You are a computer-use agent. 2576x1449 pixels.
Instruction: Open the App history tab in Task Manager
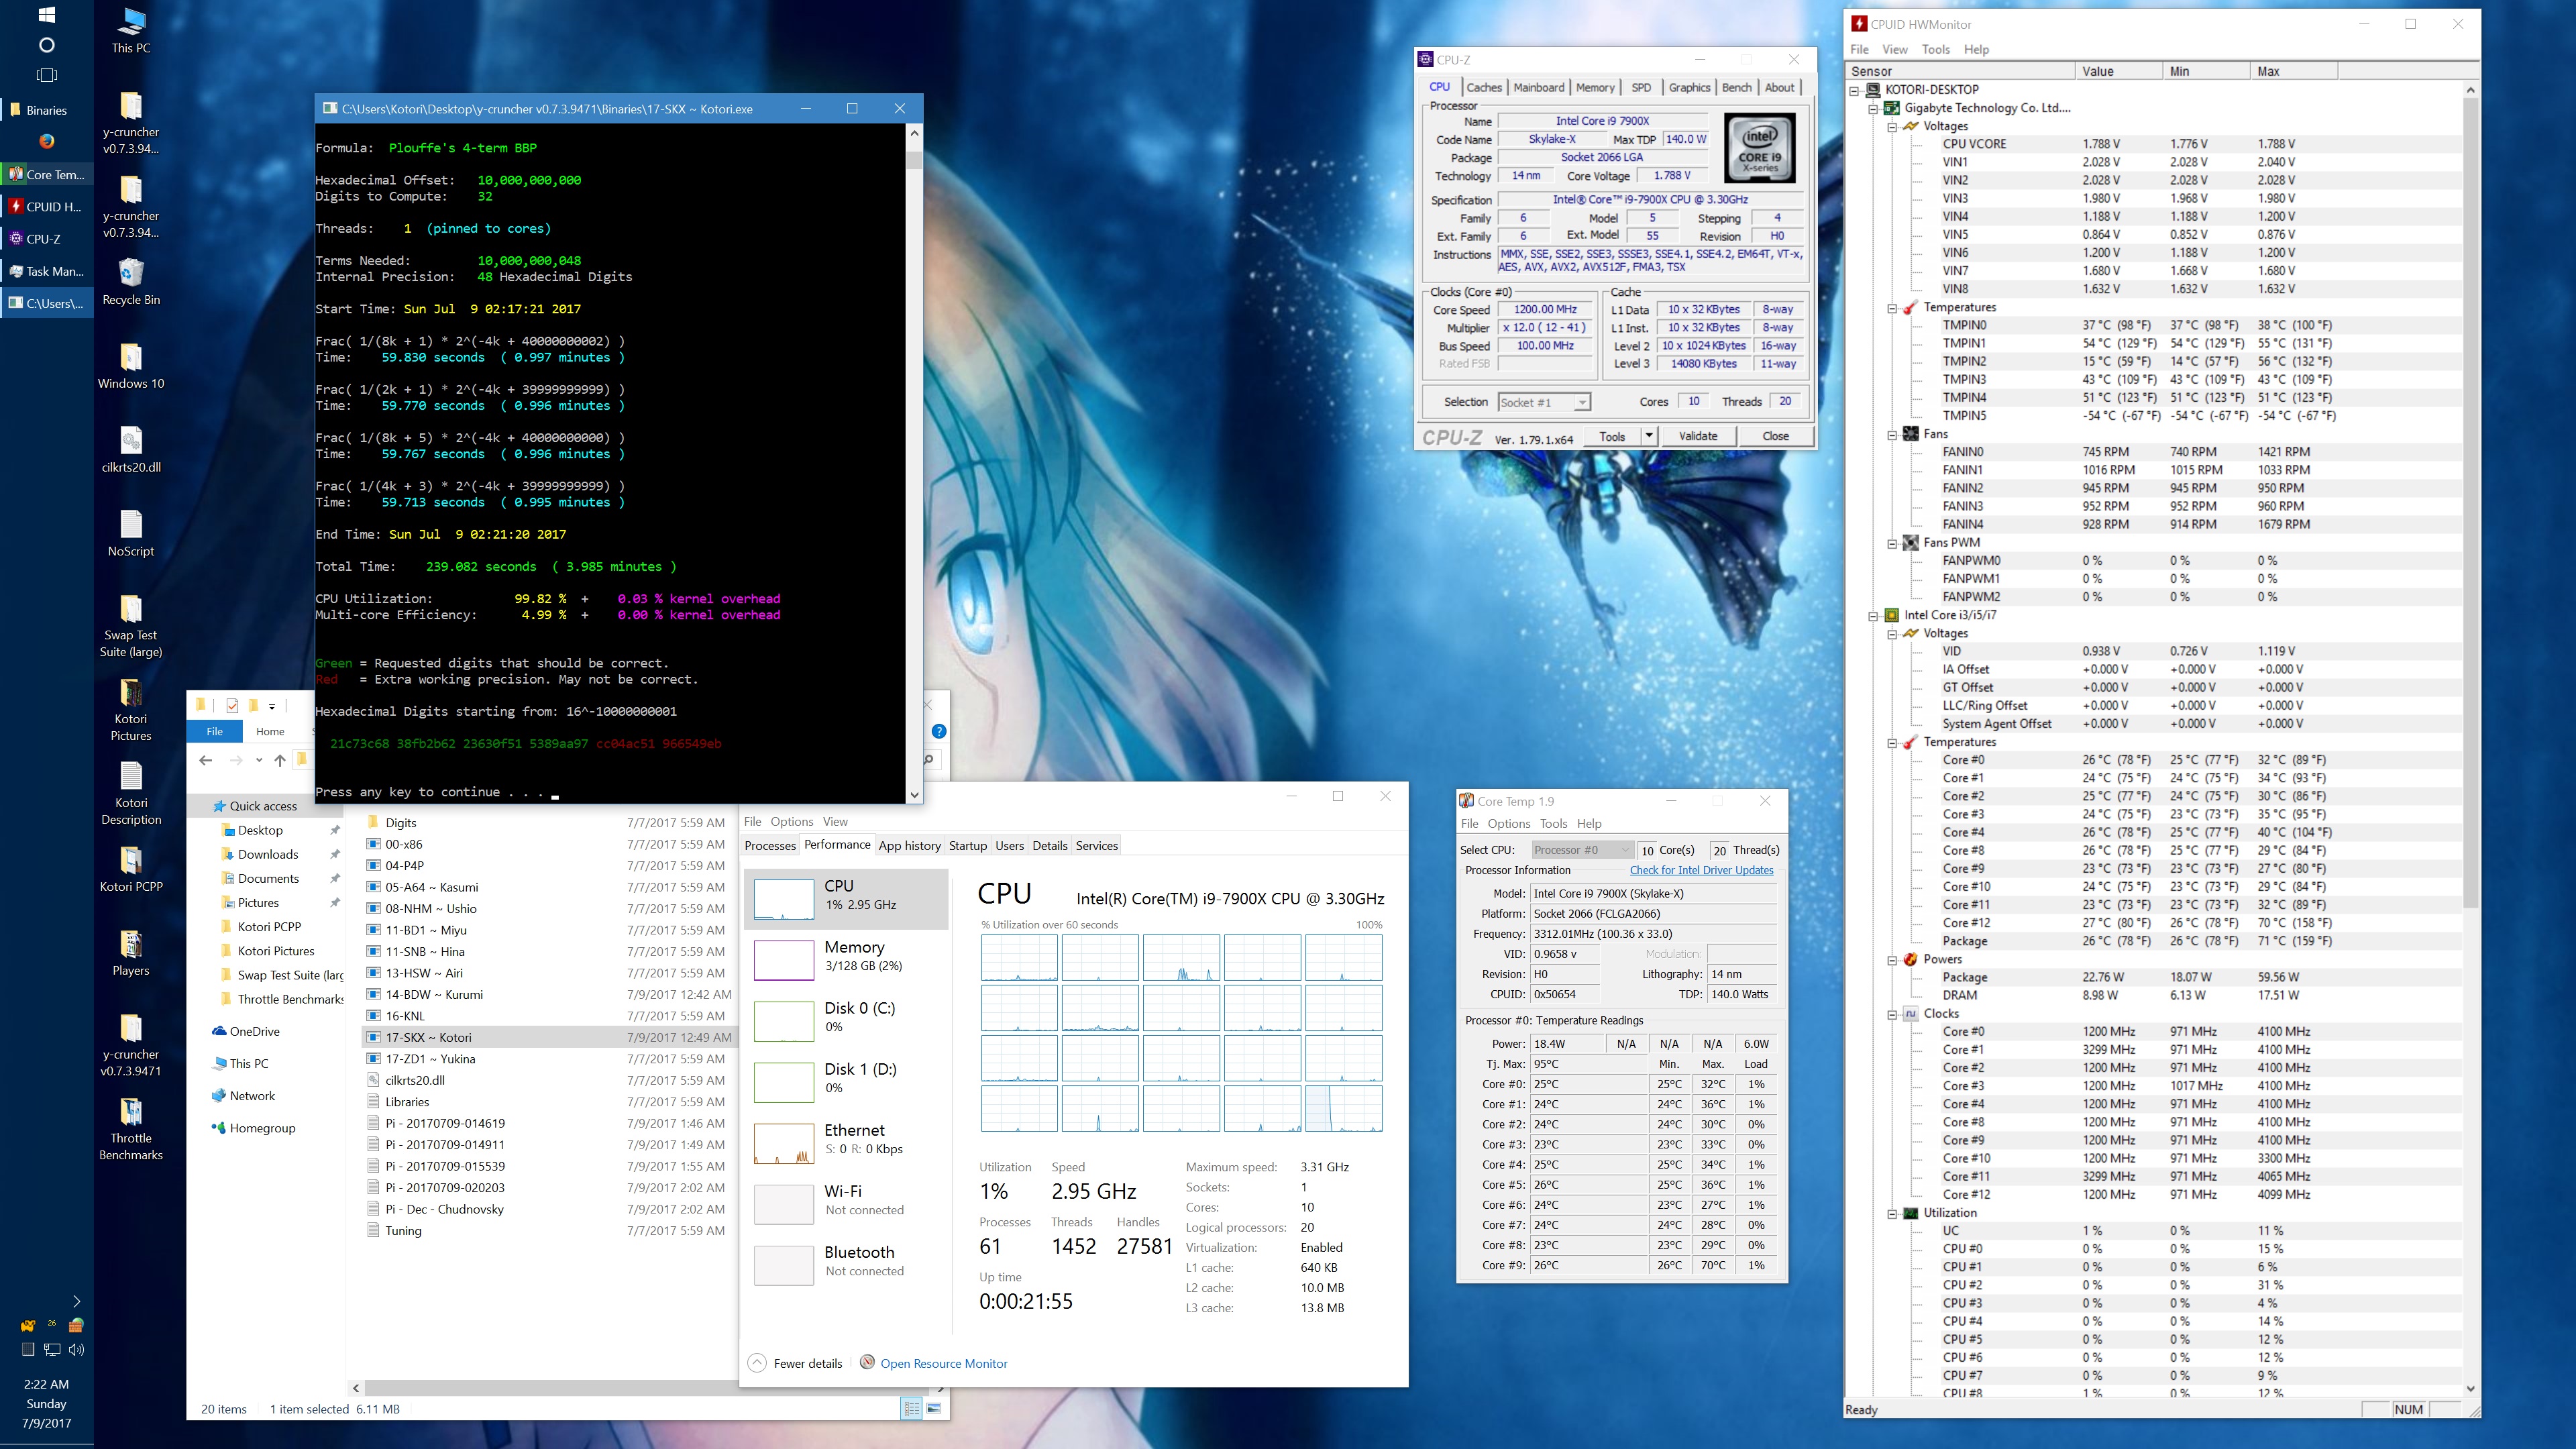click(909, 846)
